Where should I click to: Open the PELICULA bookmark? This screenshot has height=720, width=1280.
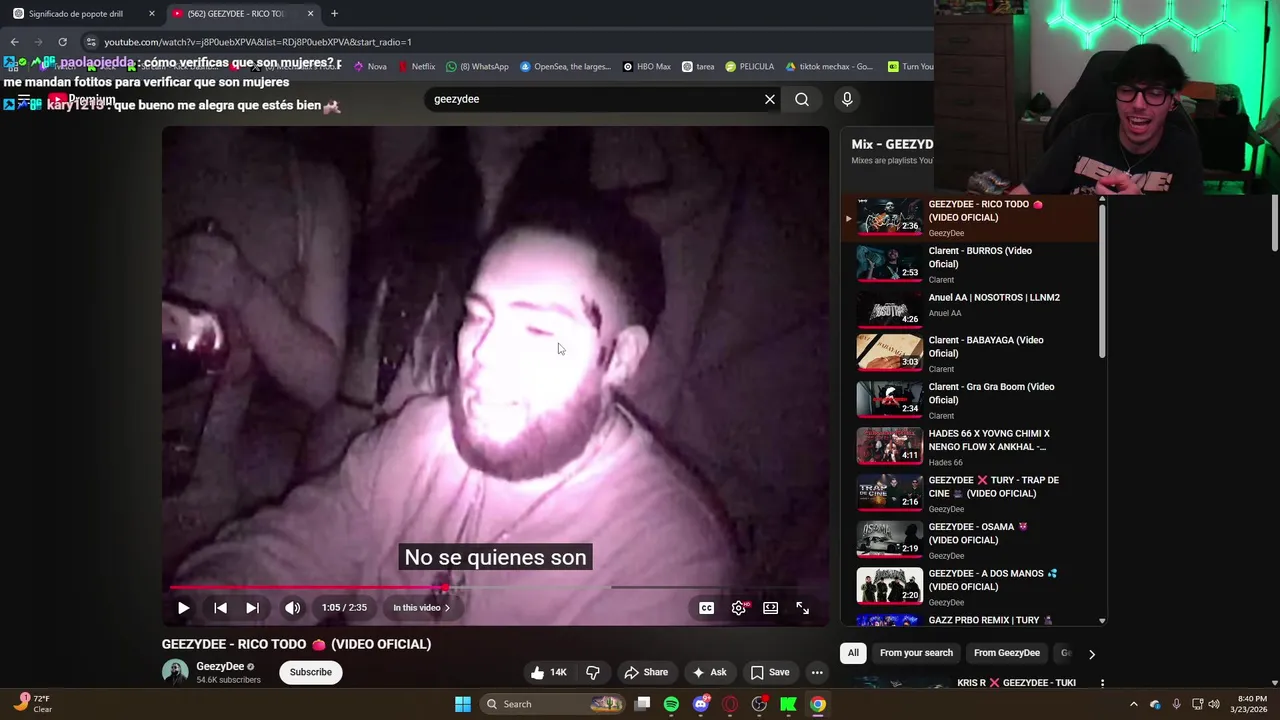[x=749, y=67]
